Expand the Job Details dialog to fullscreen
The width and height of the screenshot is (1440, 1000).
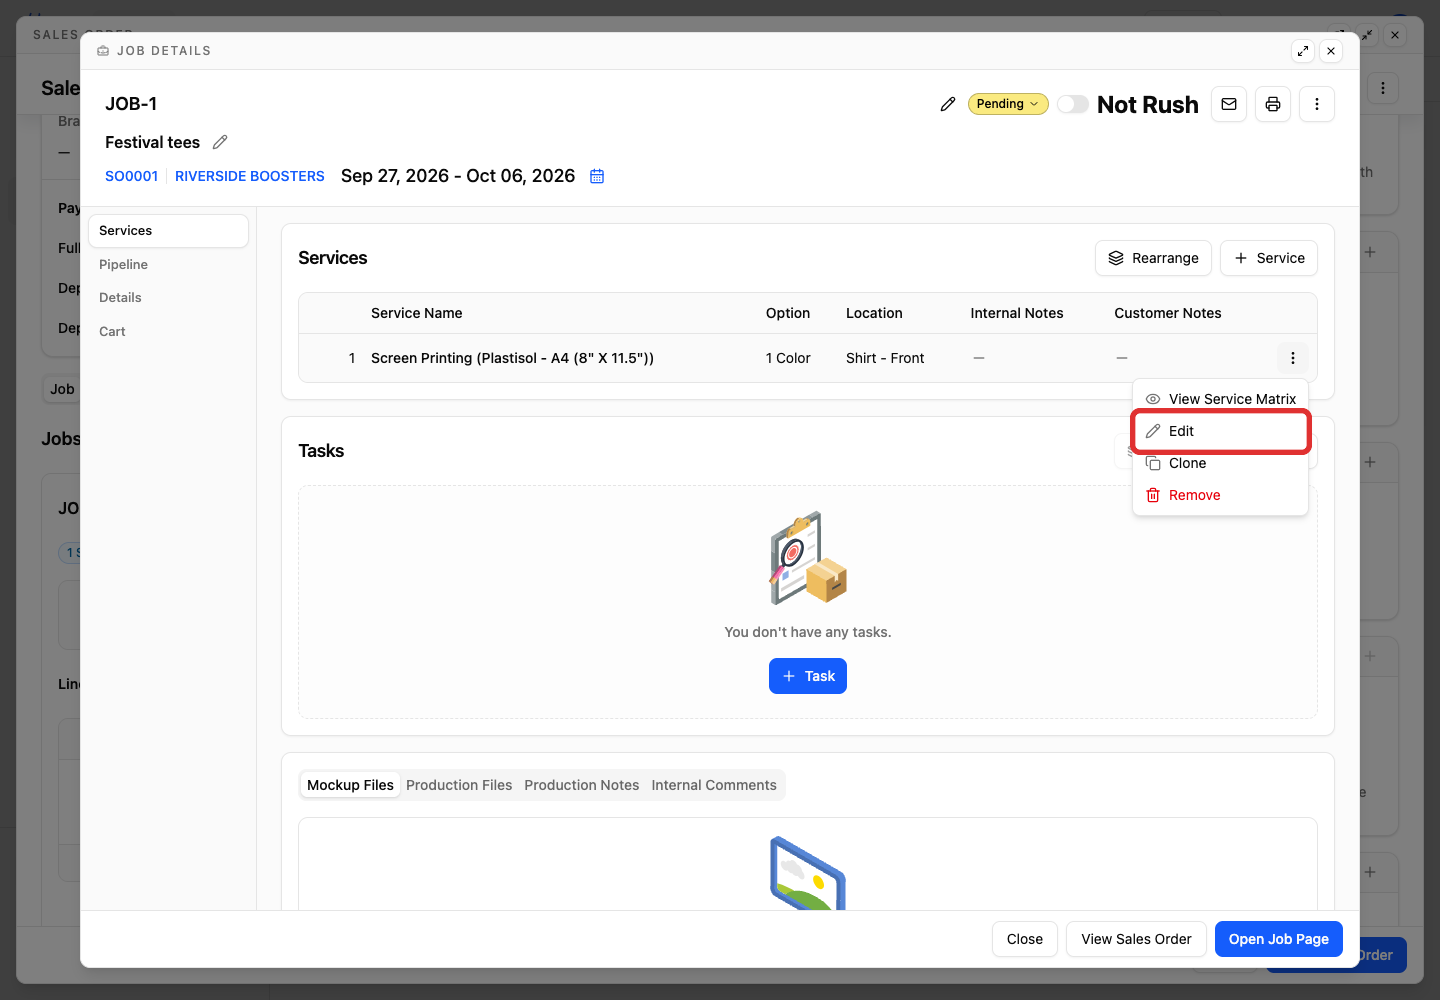pos(1303,51)
